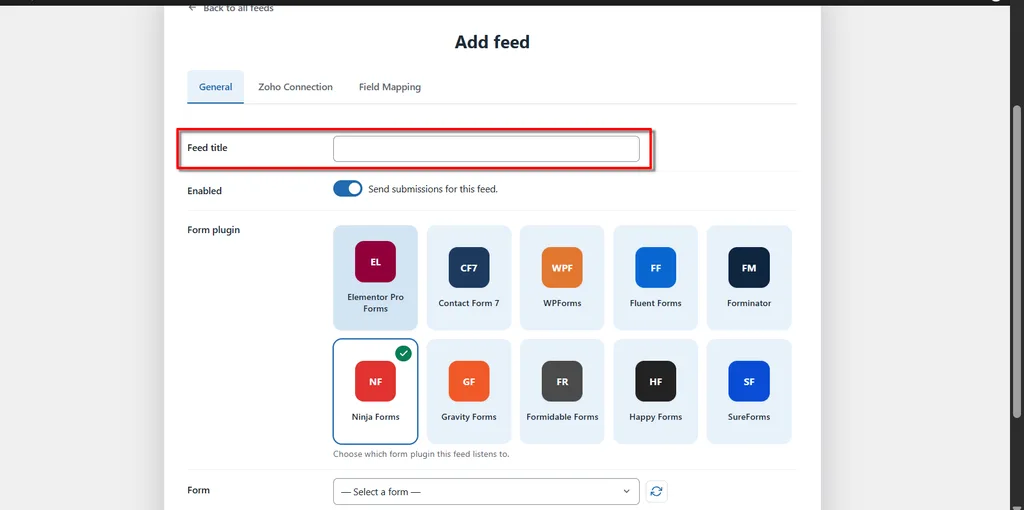This screenshot has width=1024, height=510.
Task: Click the Form plugin label
Action: (214, 230)
